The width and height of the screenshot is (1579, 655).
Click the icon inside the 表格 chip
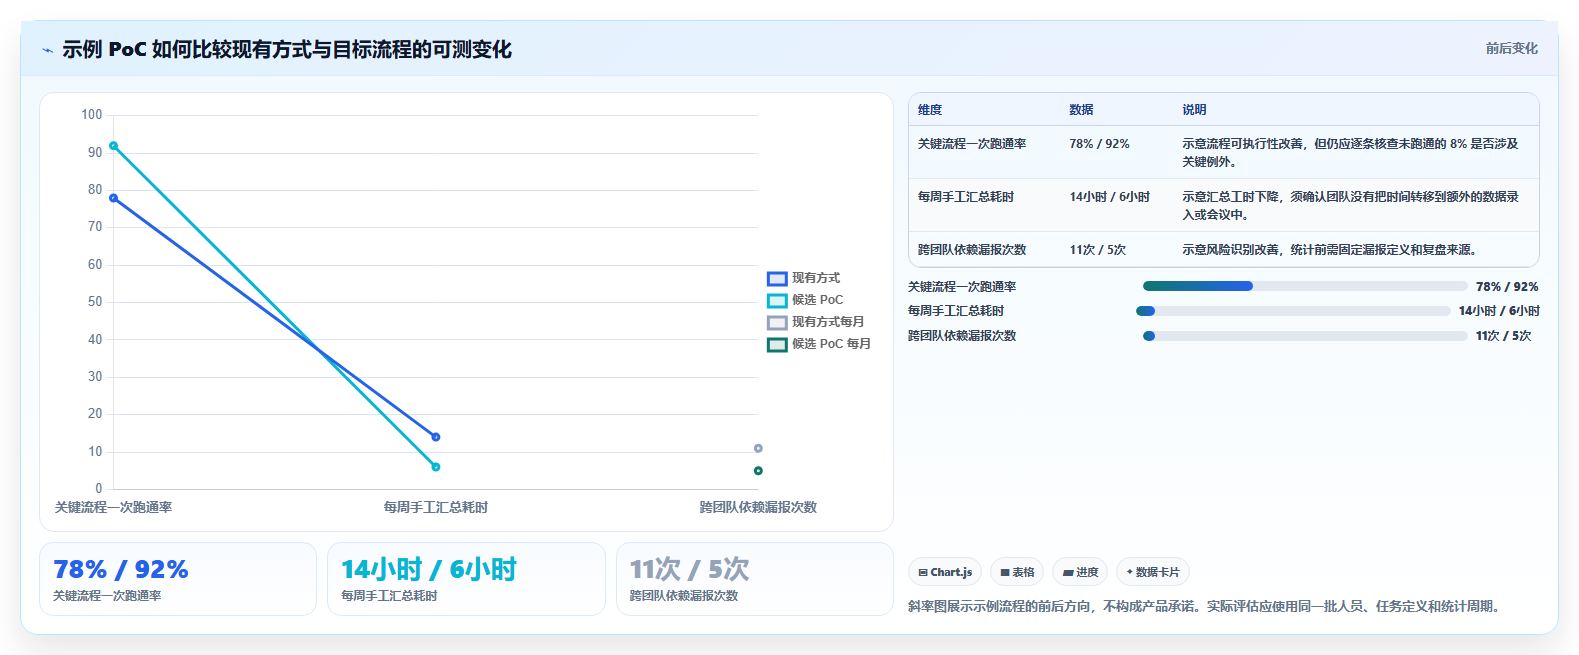click(x=1005, y=573)
